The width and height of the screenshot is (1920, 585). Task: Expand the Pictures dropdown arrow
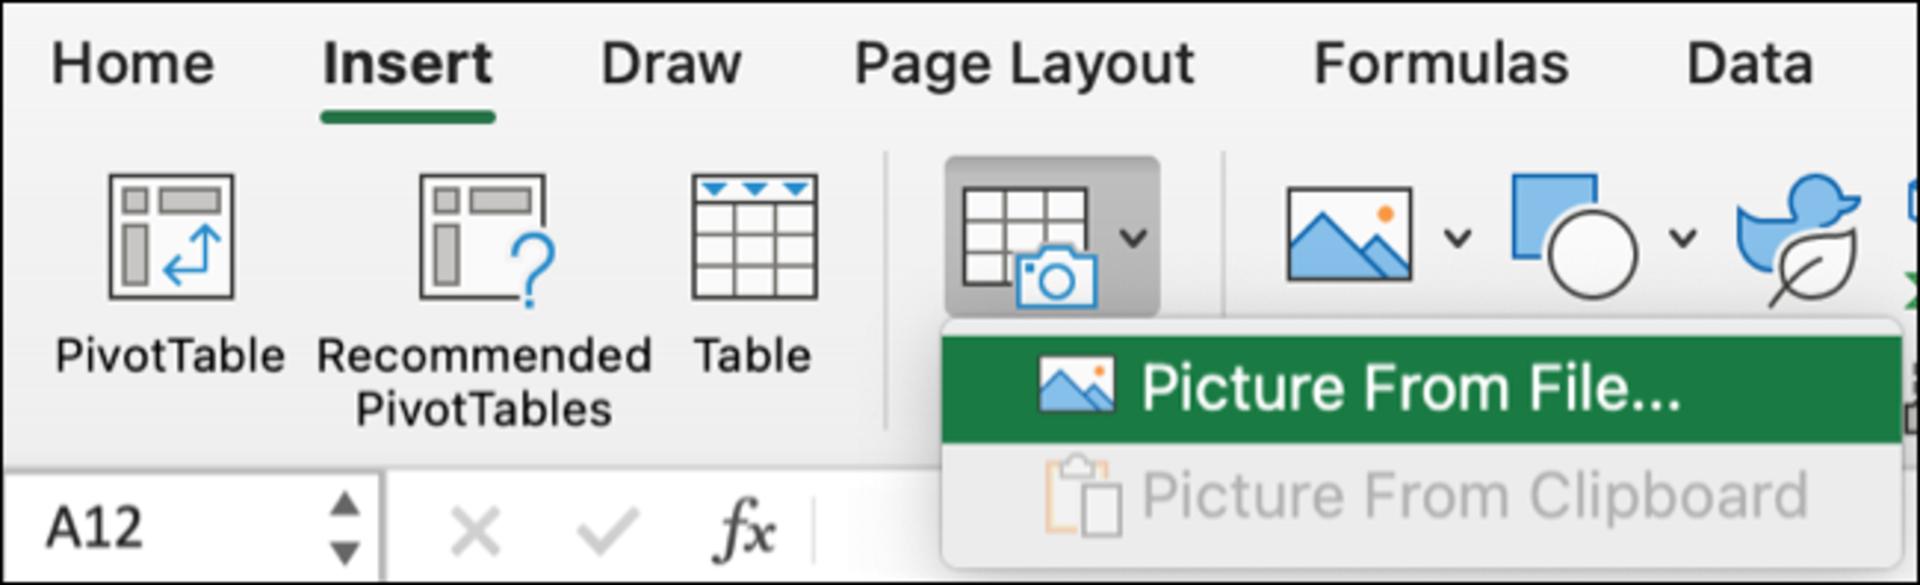1457,238
